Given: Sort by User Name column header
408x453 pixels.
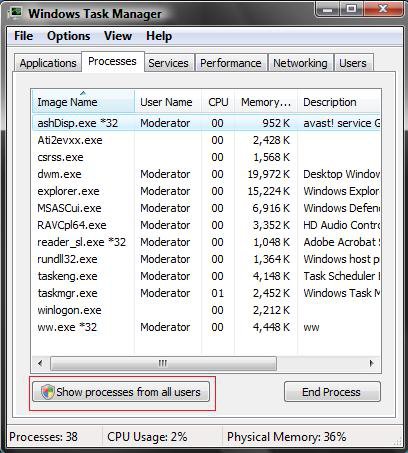Looking at the screenshot, I should click(x=168, y=102).
